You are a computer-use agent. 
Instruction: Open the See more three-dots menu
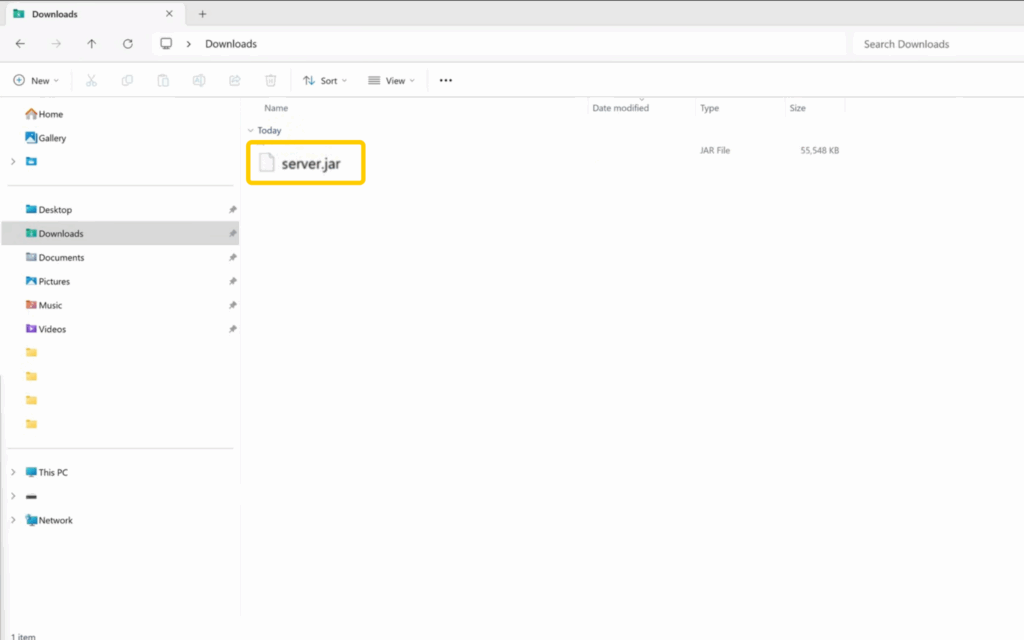[445, 80]
